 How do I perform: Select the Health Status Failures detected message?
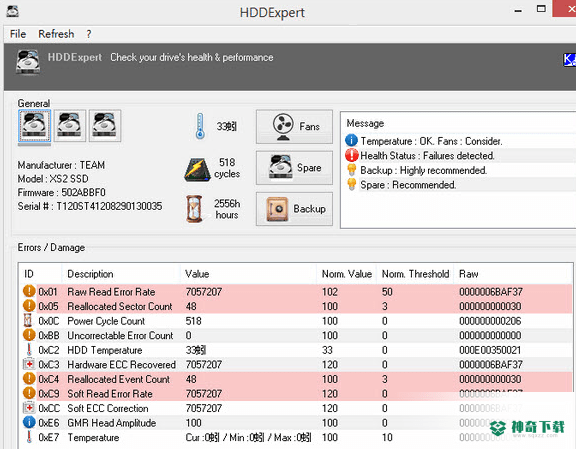tap(427, 156)
